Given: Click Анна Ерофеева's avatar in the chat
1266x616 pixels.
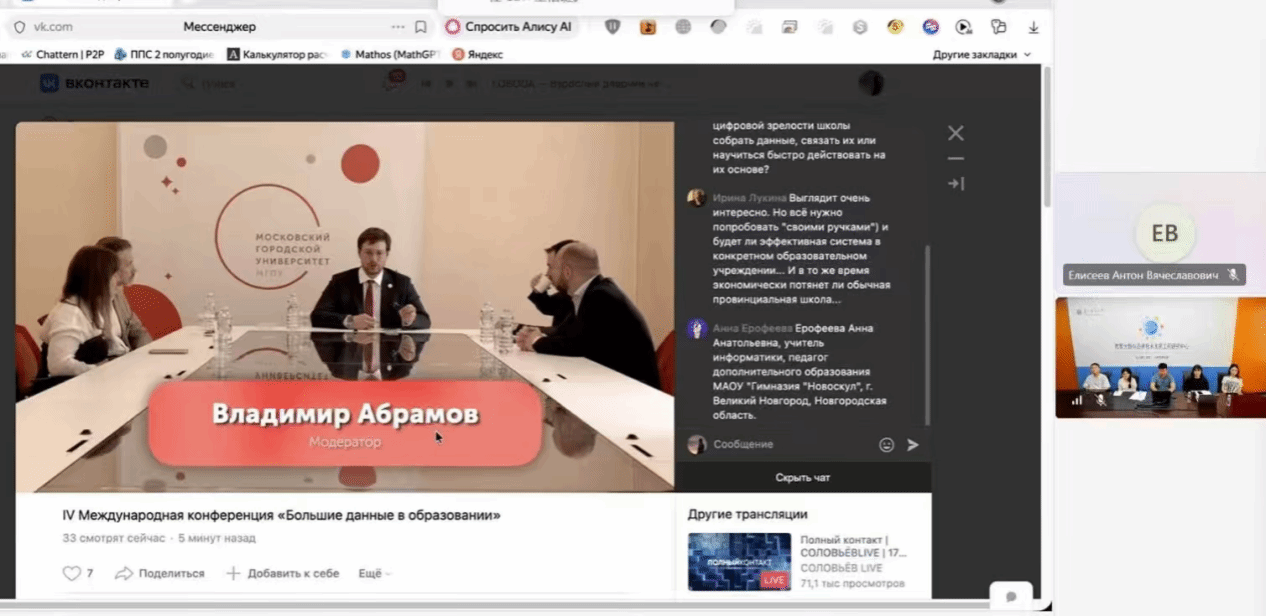Looking at the screenshot, I should 697,328.
